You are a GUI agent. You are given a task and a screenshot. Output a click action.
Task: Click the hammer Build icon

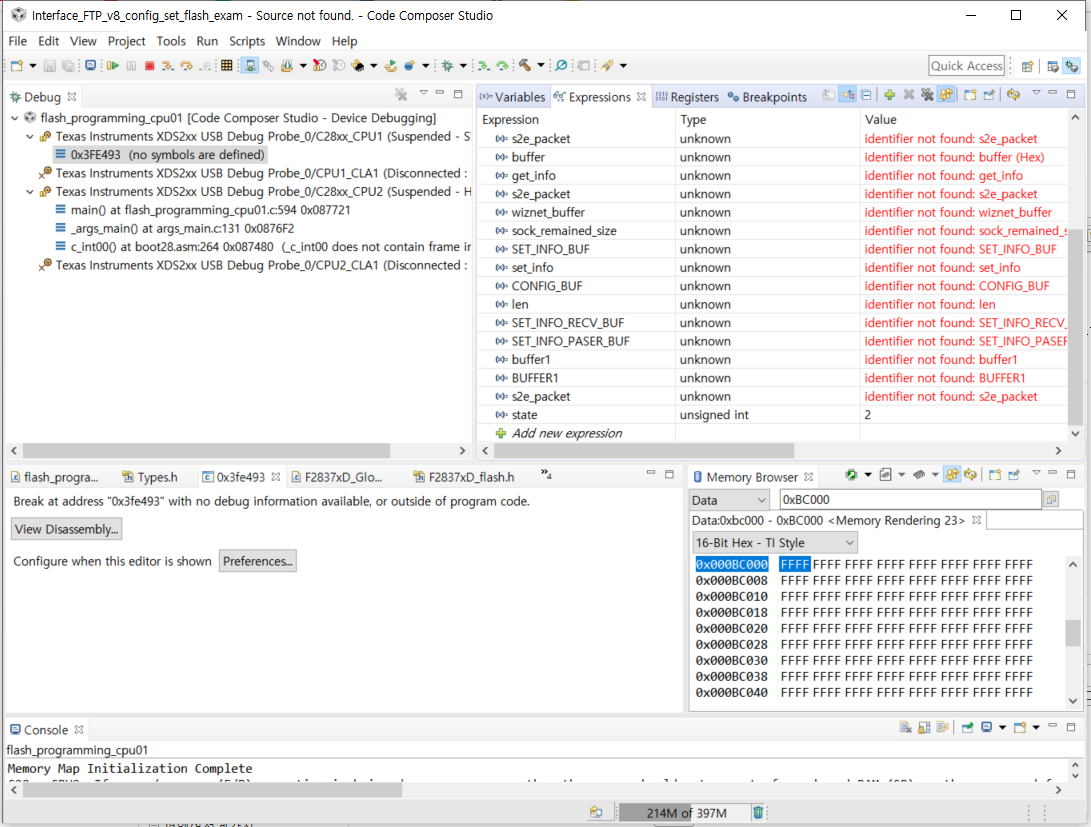(525, 65)
